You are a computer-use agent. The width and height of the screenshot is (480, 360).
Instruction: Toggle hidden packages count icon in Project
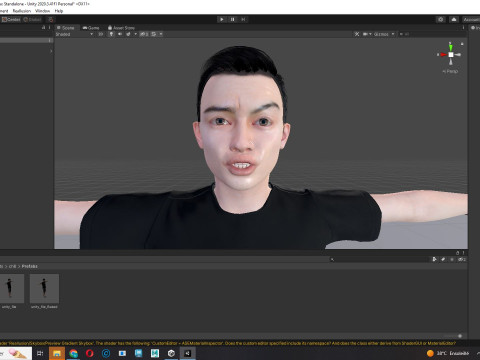point(462,259)
